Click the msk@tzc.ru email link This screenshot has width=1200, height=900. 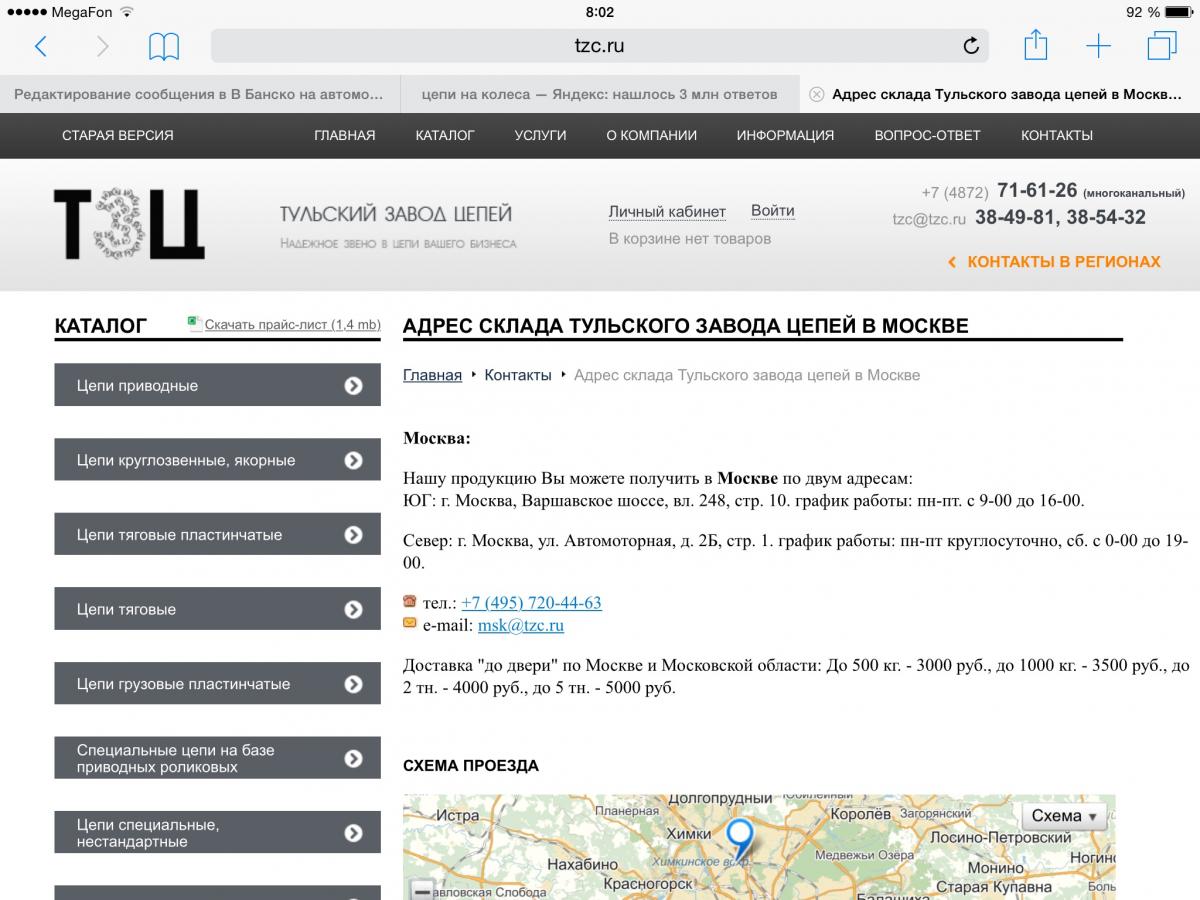[520, 625]
